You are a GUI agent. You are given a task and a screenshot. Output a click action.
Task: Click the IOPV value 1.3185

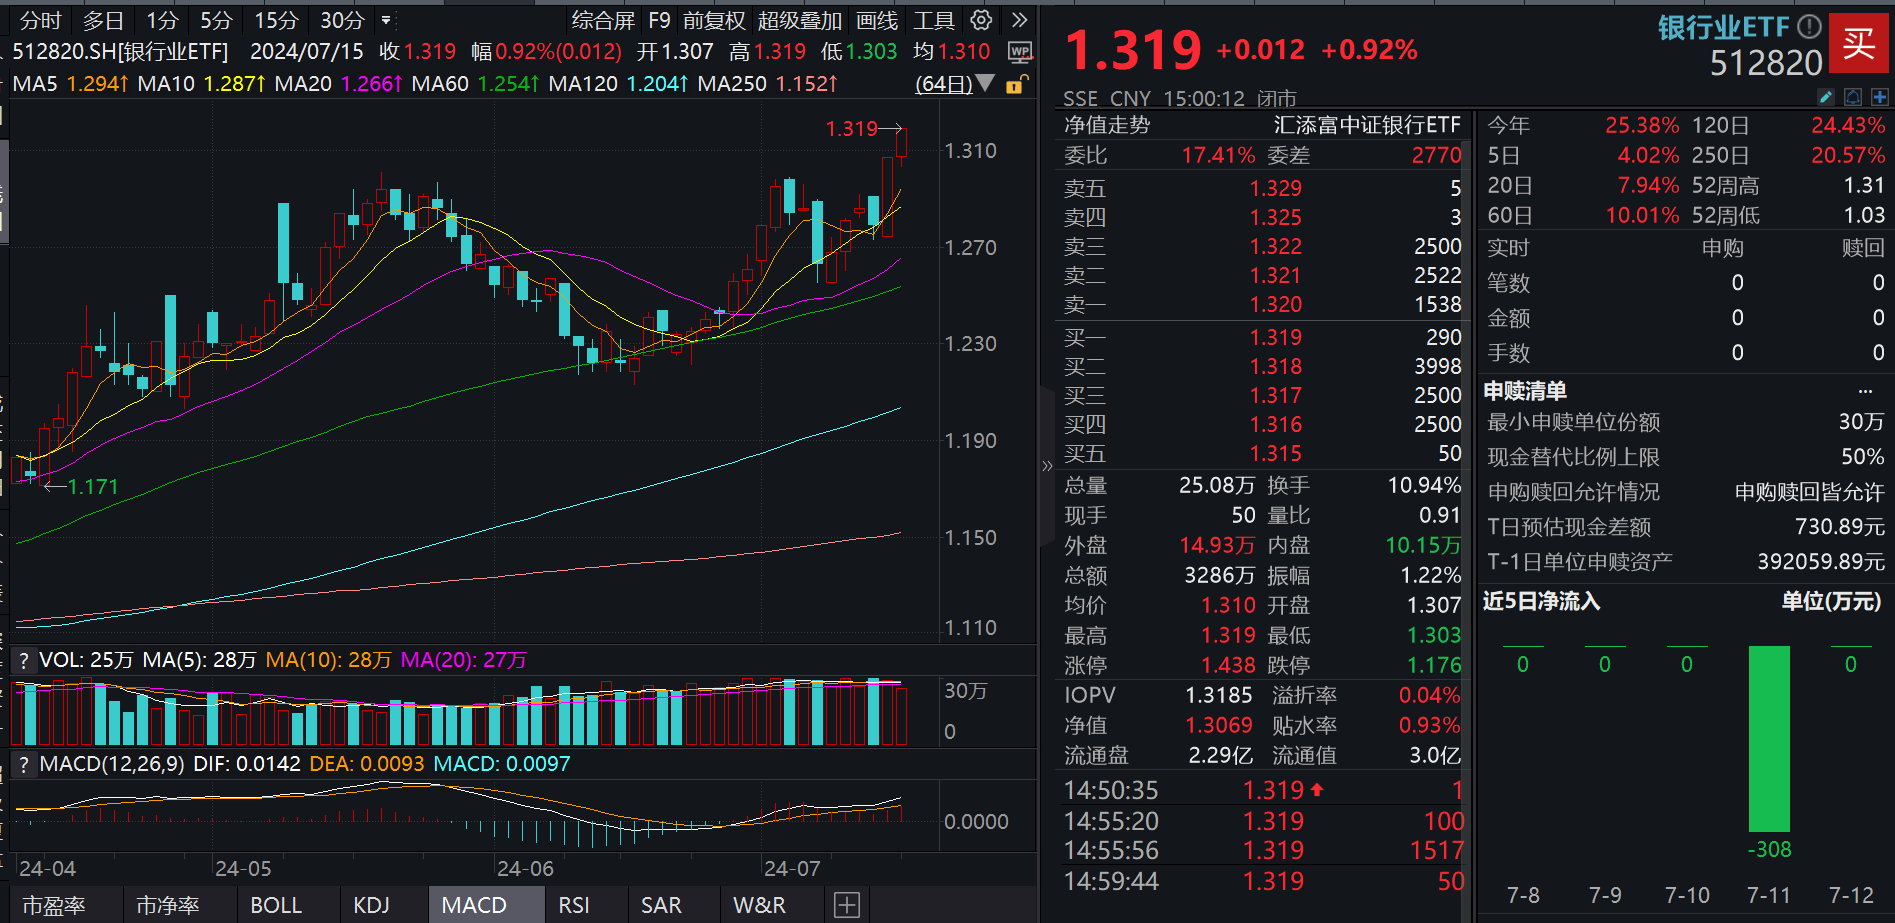[x=1219, y=695]
